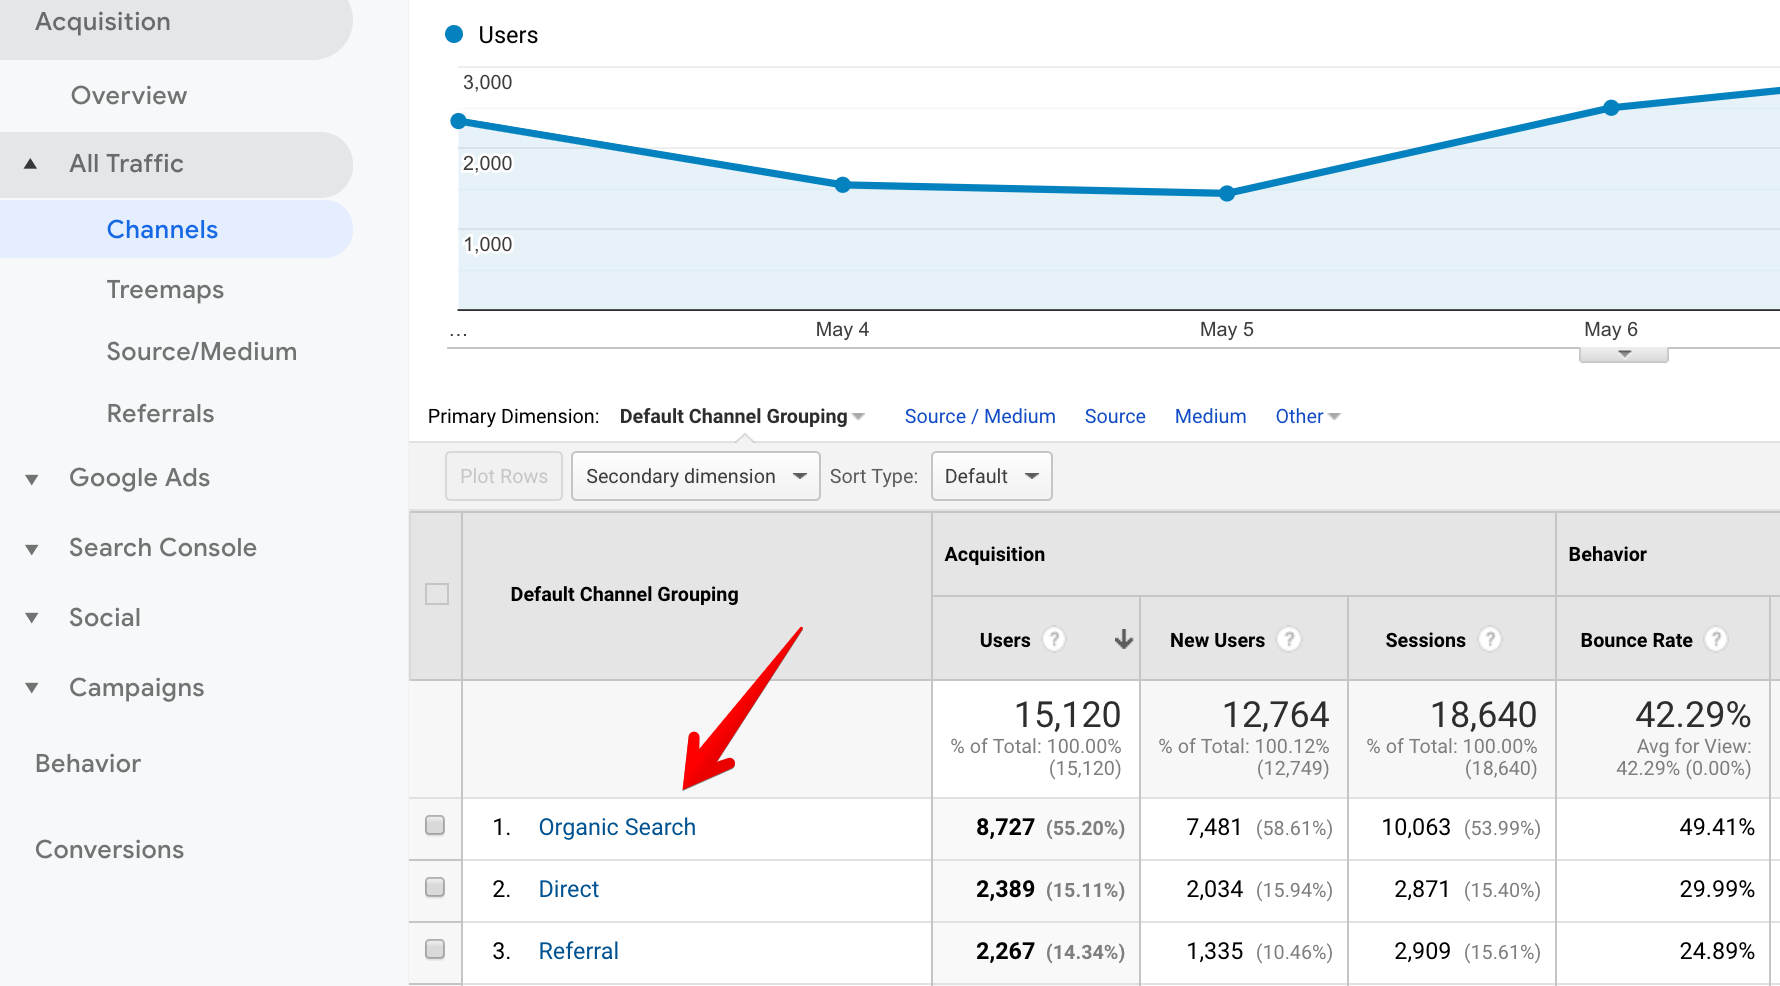1780x986 pixels.
Task: Open the Source/Medium sidebar report
Action: (202, 352)
